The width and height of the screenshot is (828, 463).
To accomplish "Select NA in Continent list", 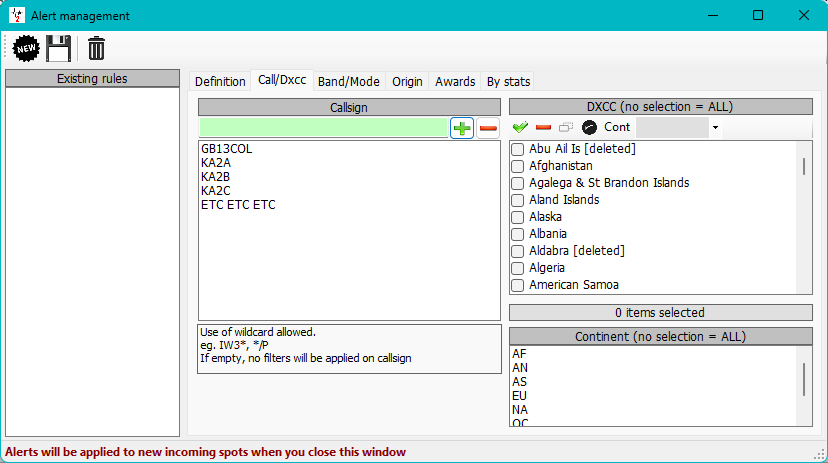I will click(x=520, y=410).
